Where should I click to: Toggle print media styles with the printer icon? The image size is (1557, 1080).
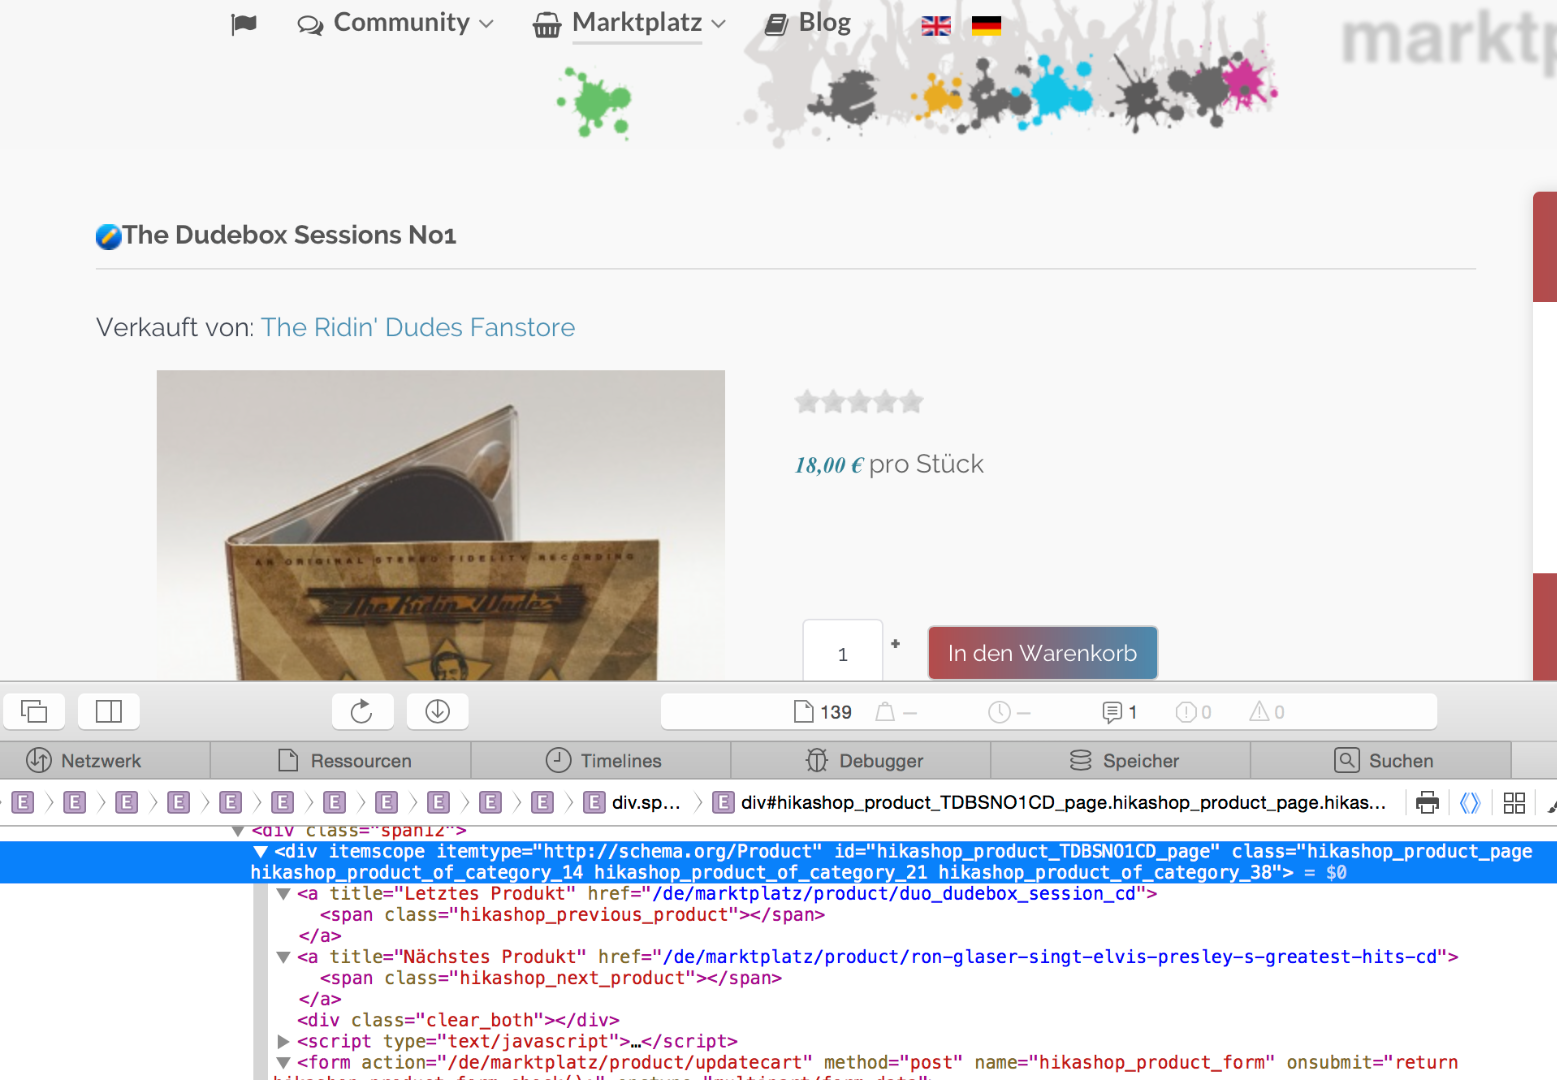pyautogui.click(x=1427, y=803)
